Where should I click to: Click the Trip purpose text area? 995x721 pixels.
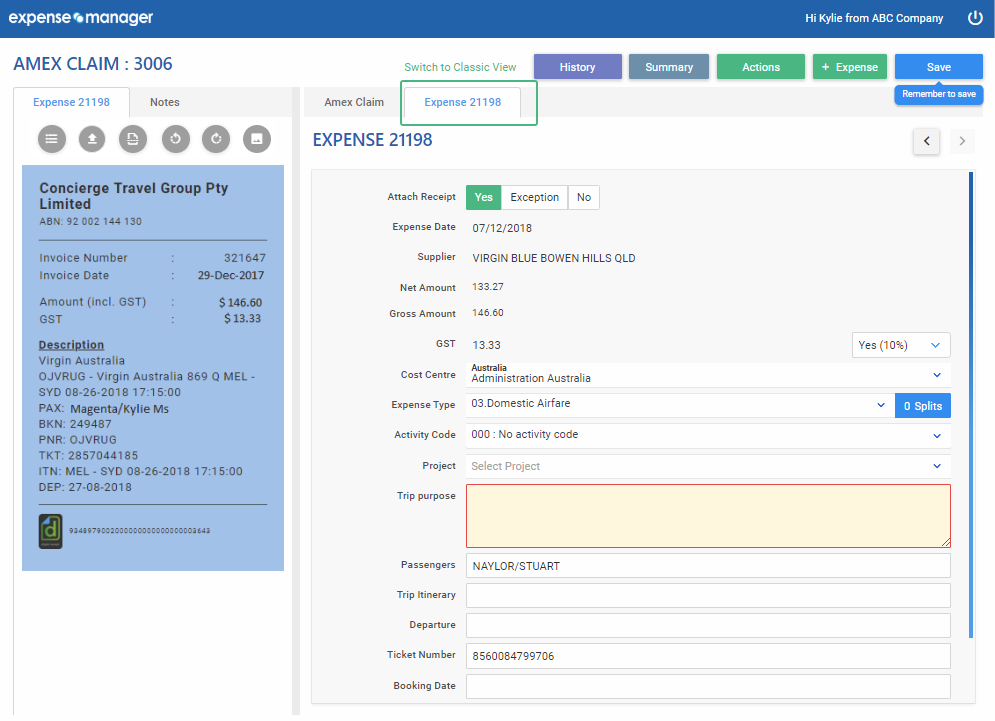pyautogui.click(x=708, y=516)
